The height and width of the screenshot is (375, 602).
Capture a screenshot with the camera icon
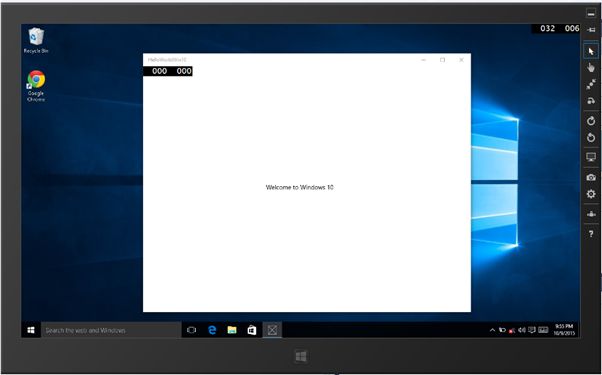(591, 177)
